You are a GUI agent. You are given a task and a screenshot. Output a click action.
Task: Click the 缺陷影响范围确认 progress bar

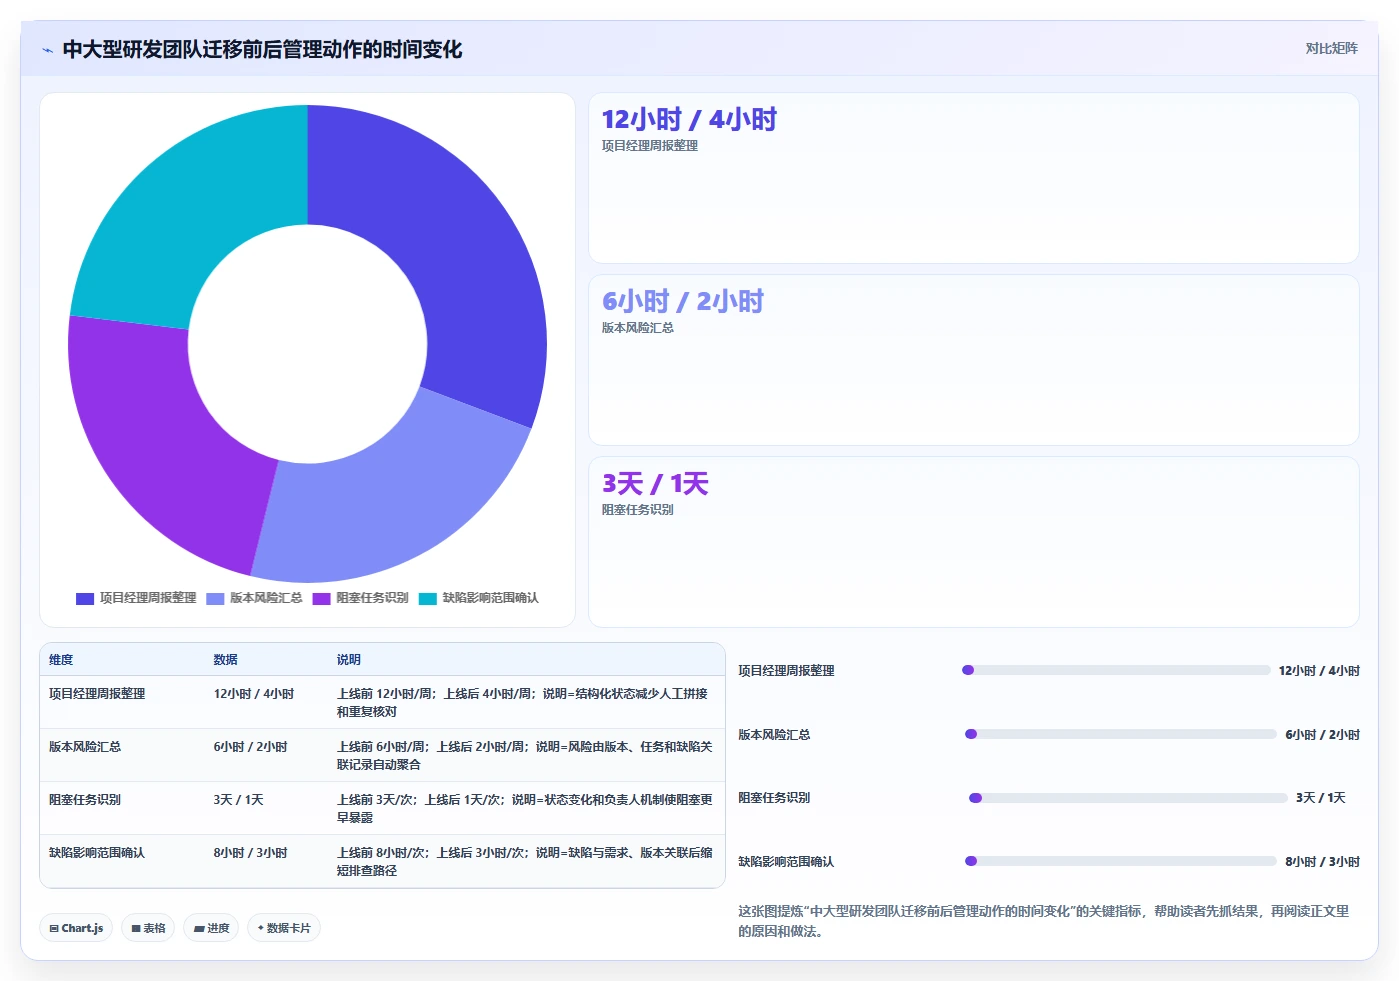[1121, 861]
